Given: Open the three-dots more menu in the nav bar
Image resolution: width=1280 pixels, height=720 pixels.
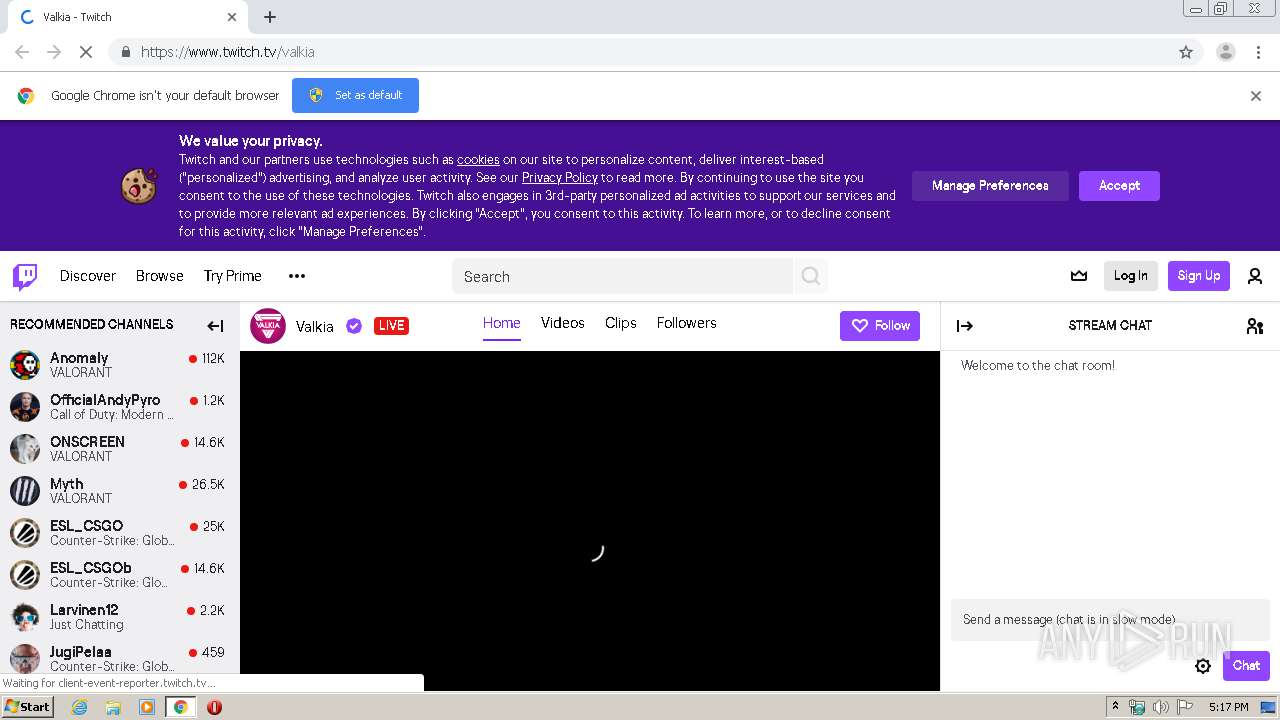Looking at the screenshot, I should click(297, 276).
